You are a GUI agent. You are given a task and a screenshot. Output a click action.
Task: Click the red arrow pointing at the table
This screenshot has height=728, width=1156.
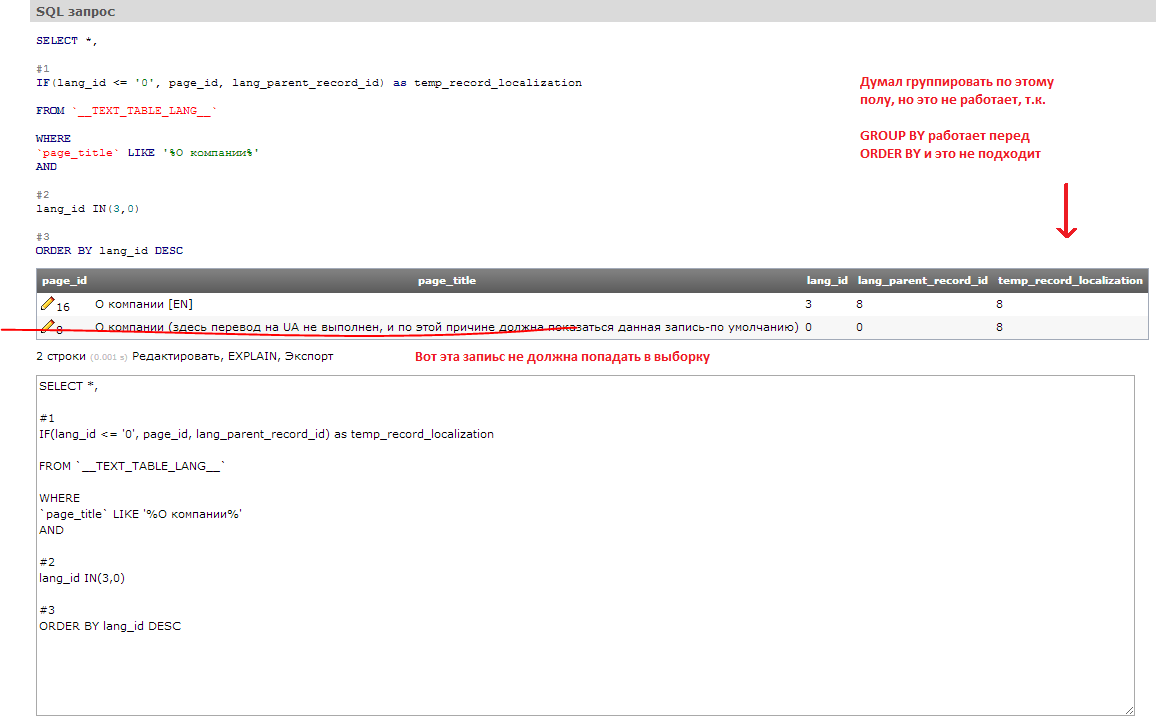1066,211
